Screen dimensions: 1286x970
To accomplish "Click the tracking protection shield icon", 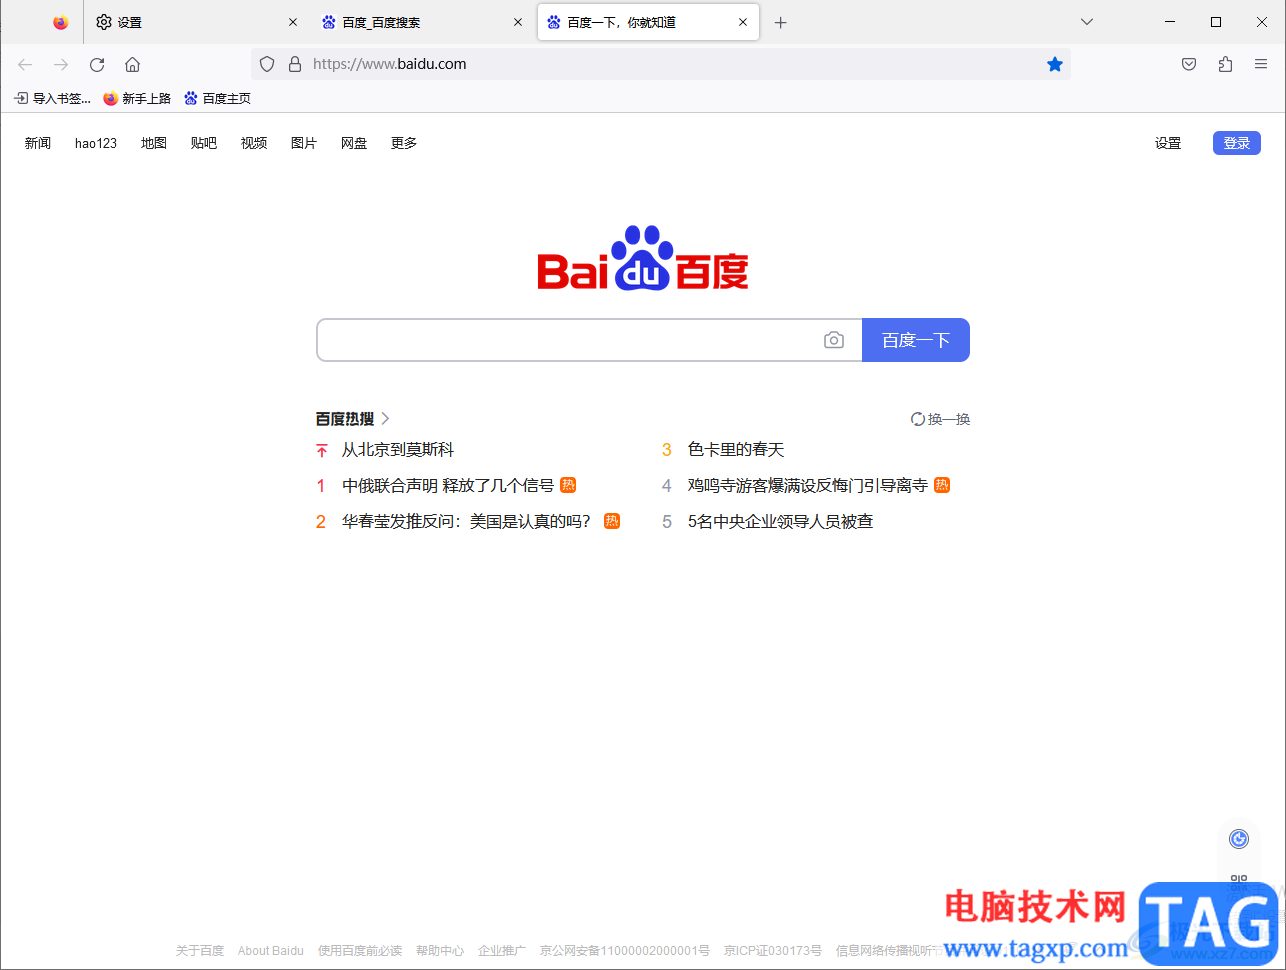I will [x=267, y=64].
